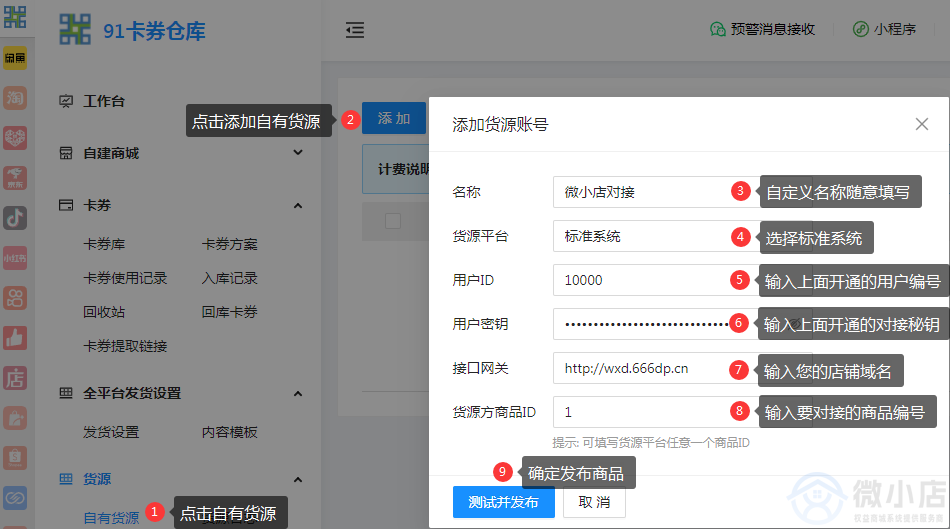This screenshot has width=950, height=529.
Task: Open the 店 shop platform icon
Action: pyautogui.click(x=15, y=378)
